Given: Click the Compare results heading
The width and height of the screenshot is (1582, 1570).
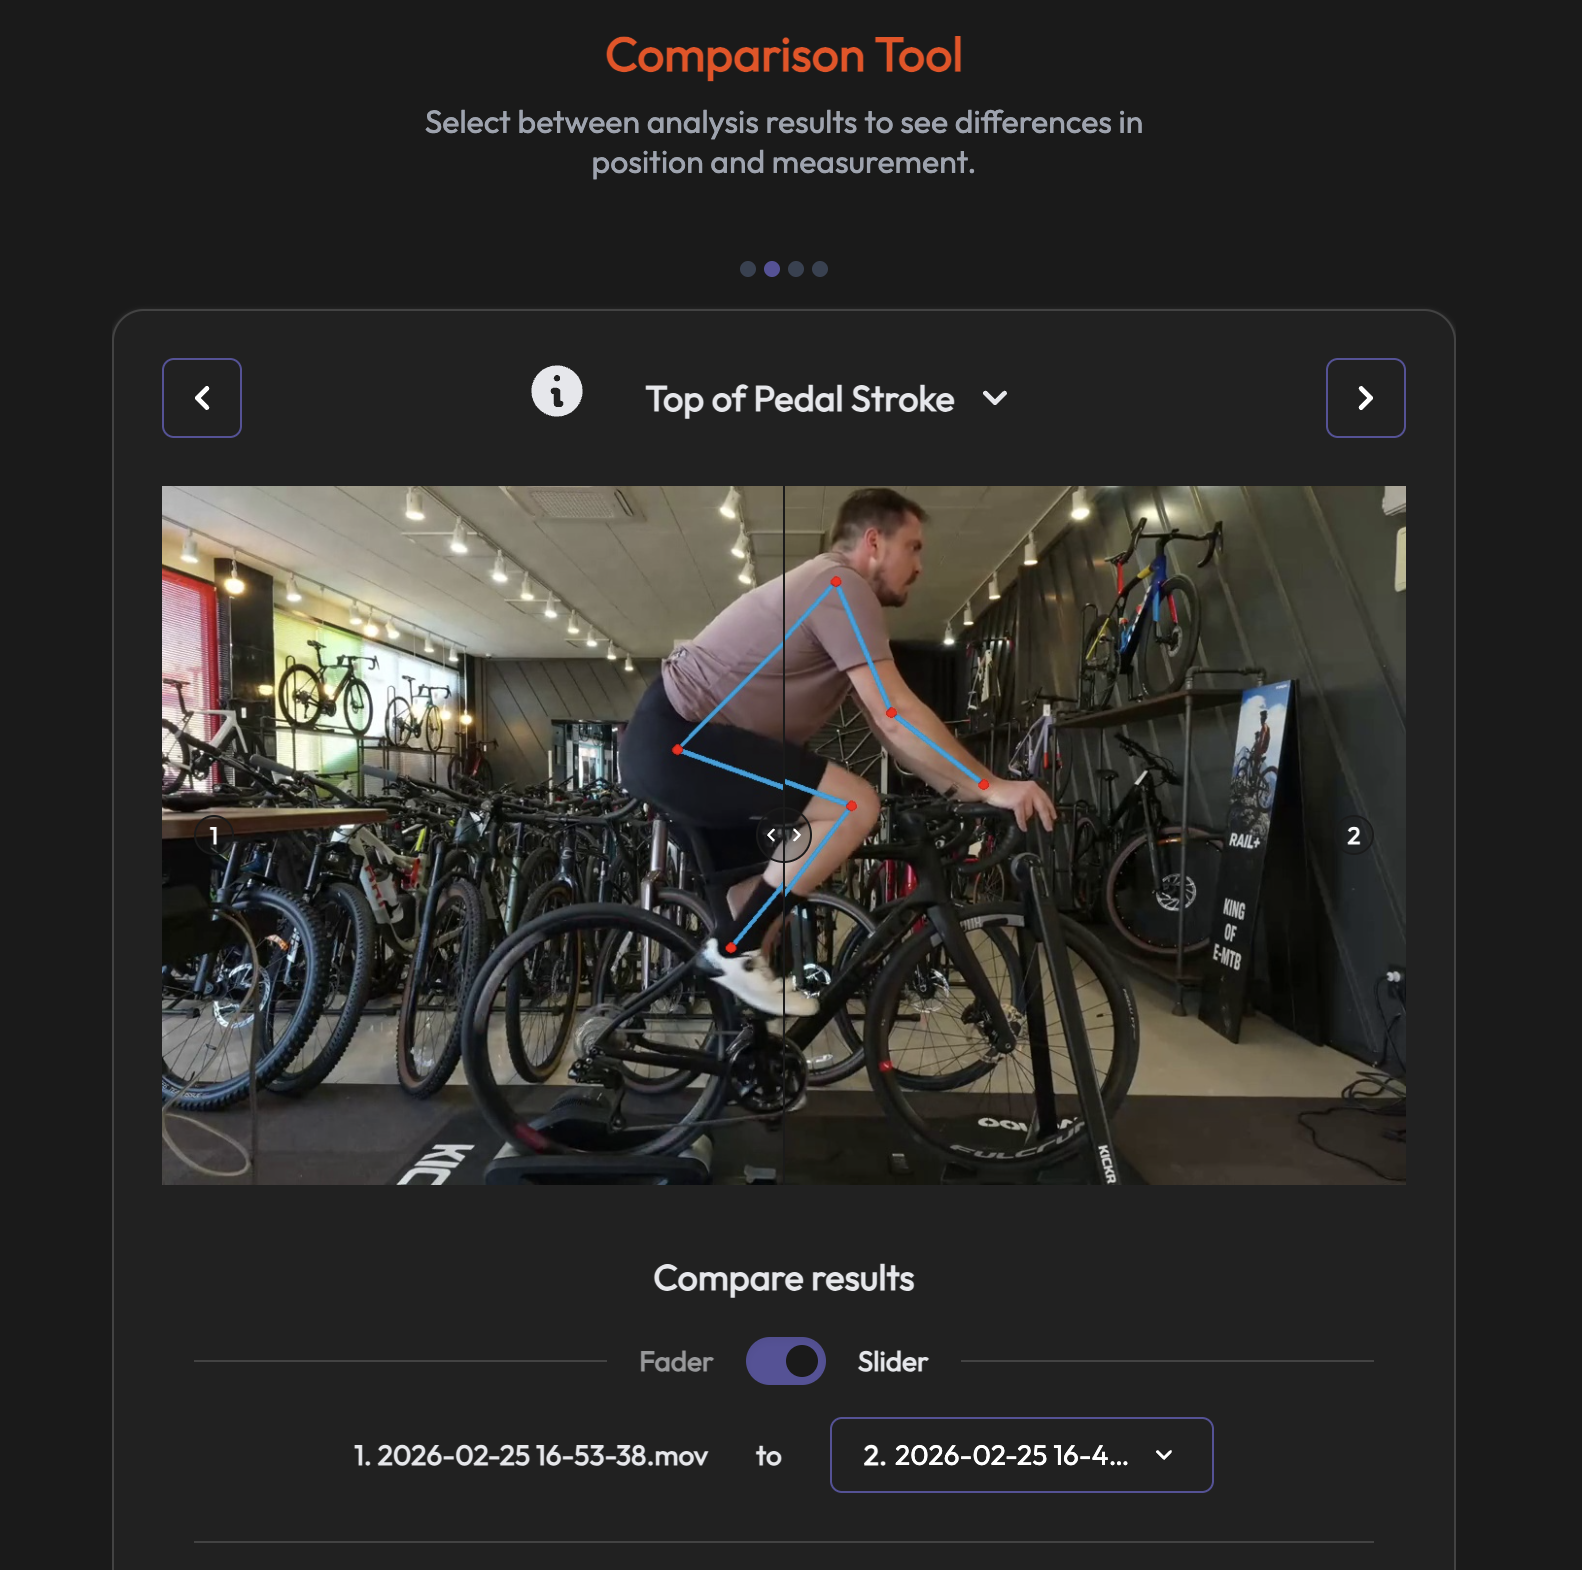Looking at the screenshot, I should point(784,1279).
